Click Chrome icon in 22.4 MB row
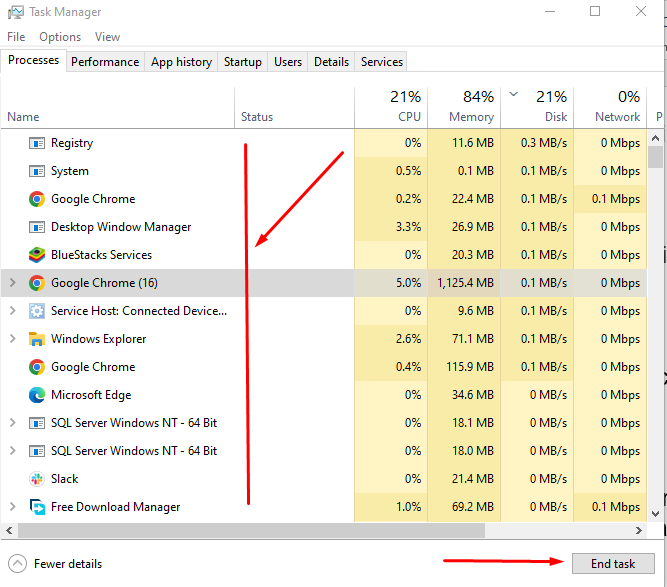Screen dimensions: 667x587 37,199
